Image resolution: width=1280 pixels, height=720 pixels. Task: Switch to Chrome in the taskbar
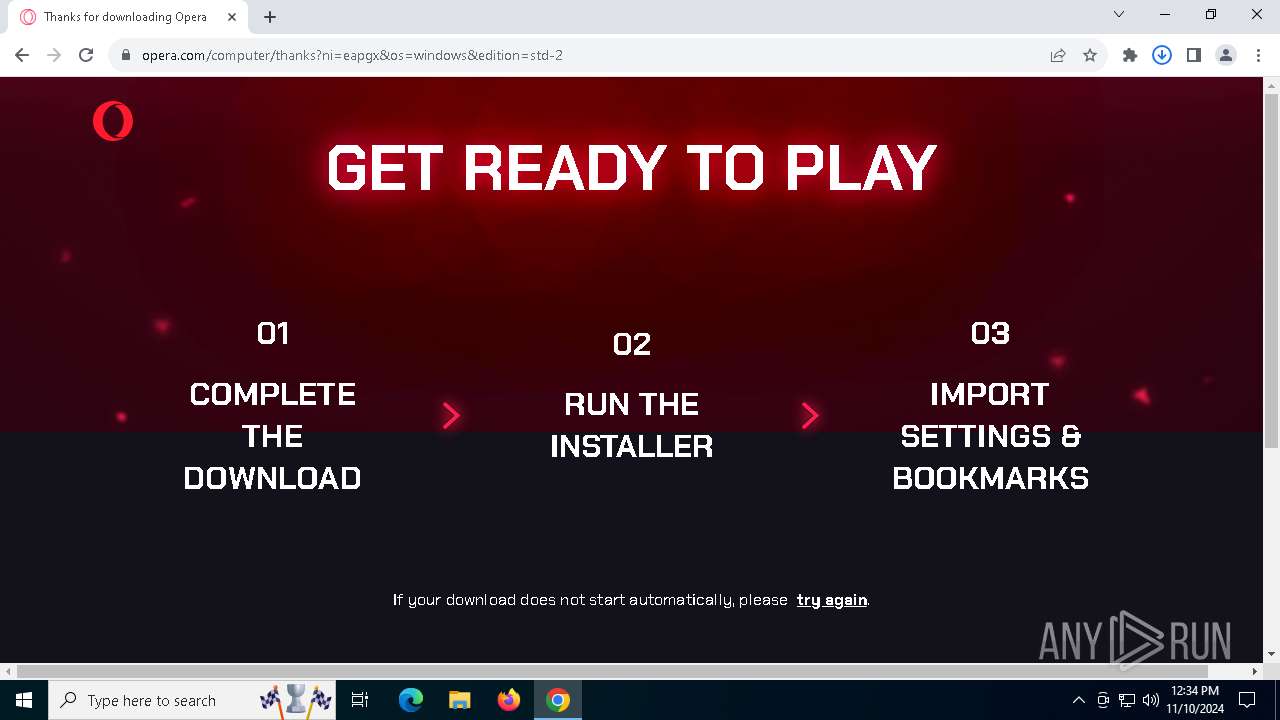click(558, 700)
